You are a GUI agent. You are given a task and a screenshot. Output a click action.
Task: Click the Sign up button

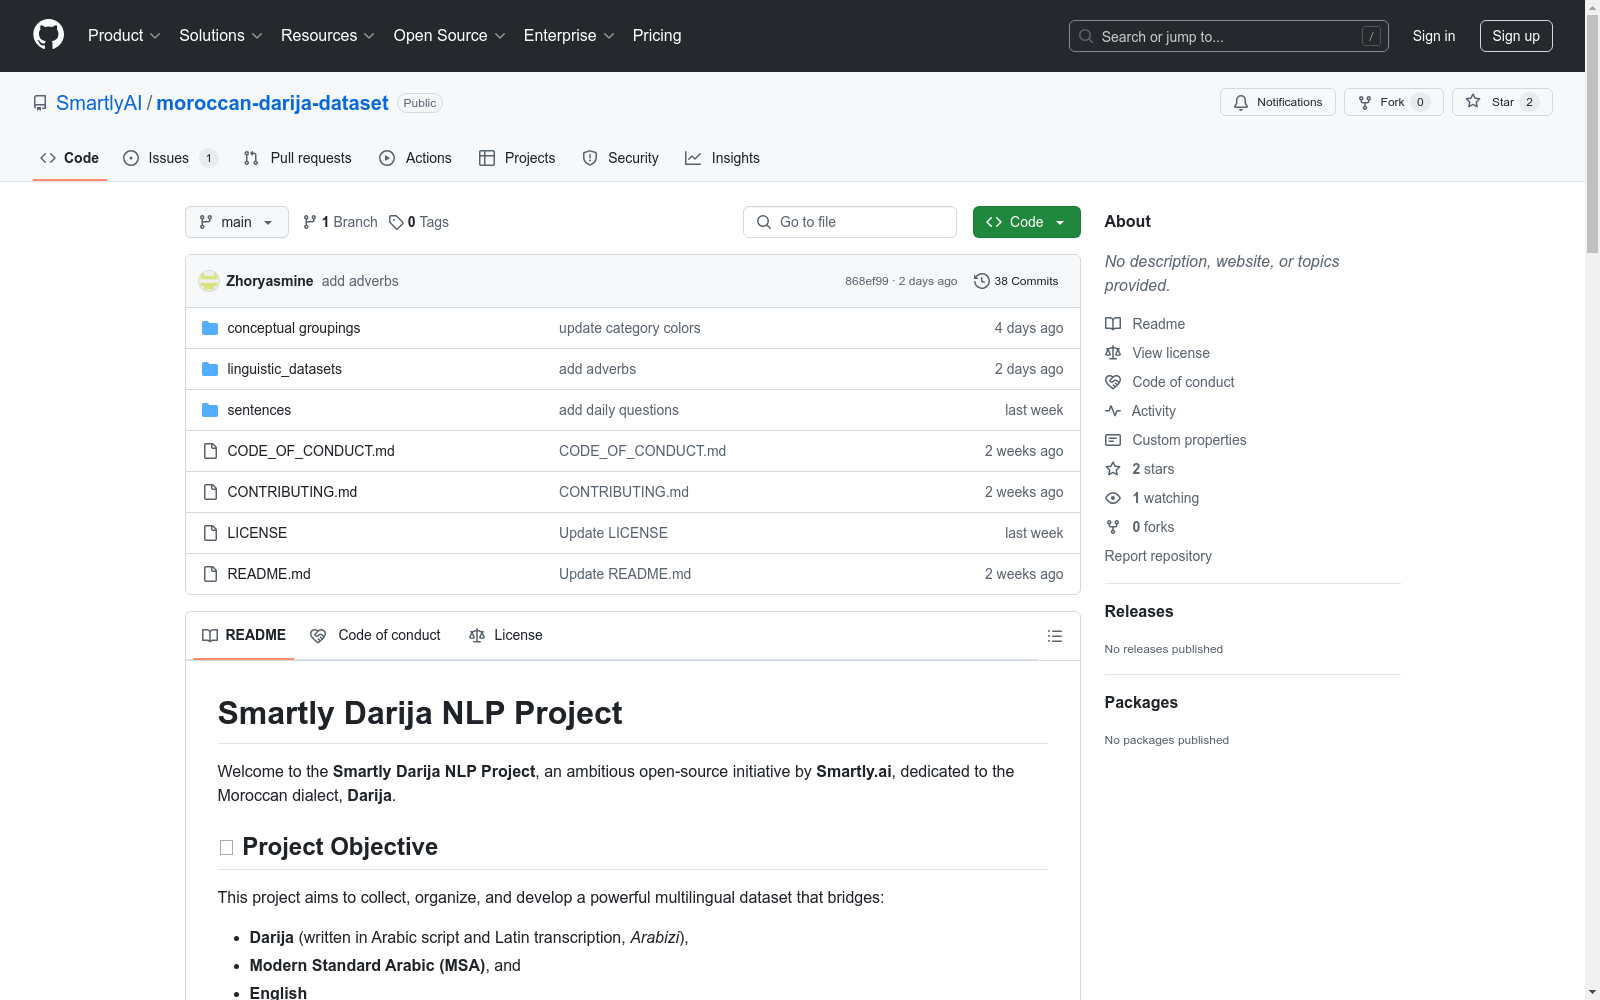[x=1516, y=36]
